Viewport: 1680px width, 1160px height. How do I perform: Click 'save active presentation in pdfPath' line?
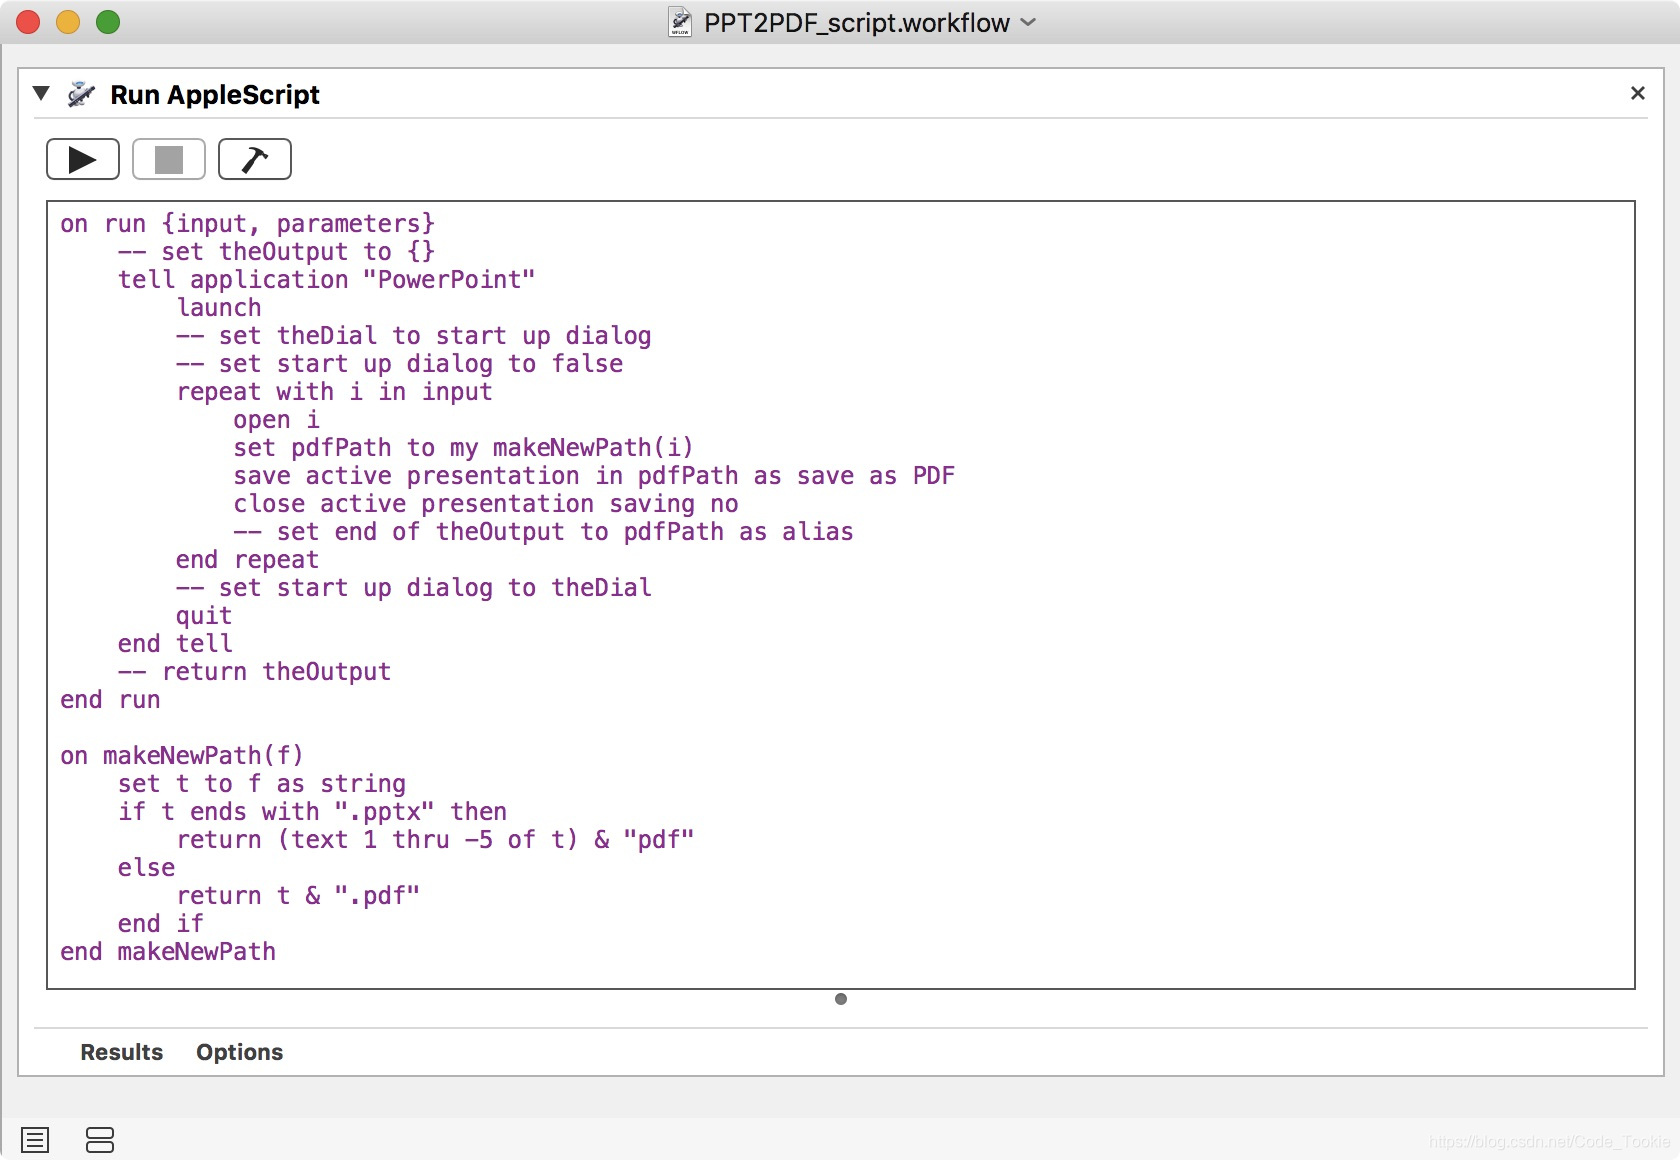pyautogui.click(x=594, y=476)
